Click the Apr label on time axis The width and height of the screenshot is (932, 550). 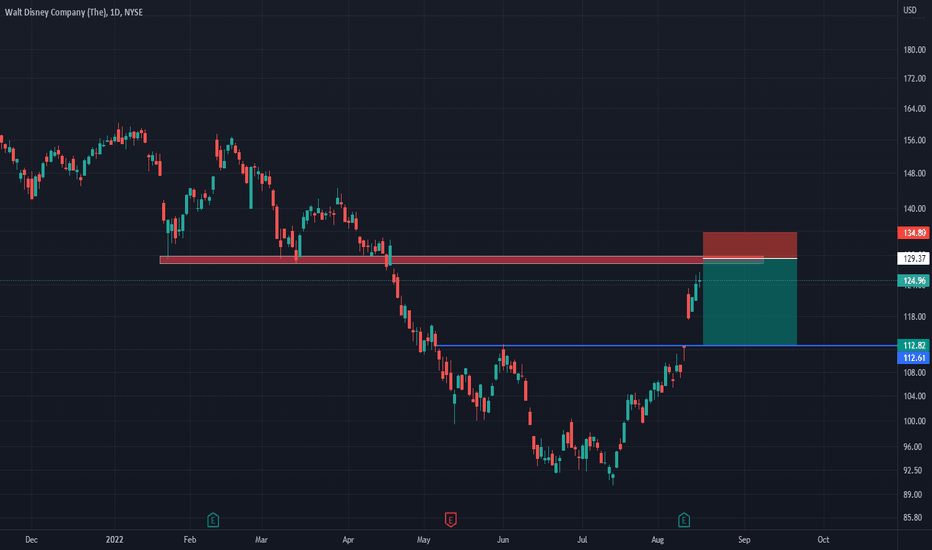348,540
